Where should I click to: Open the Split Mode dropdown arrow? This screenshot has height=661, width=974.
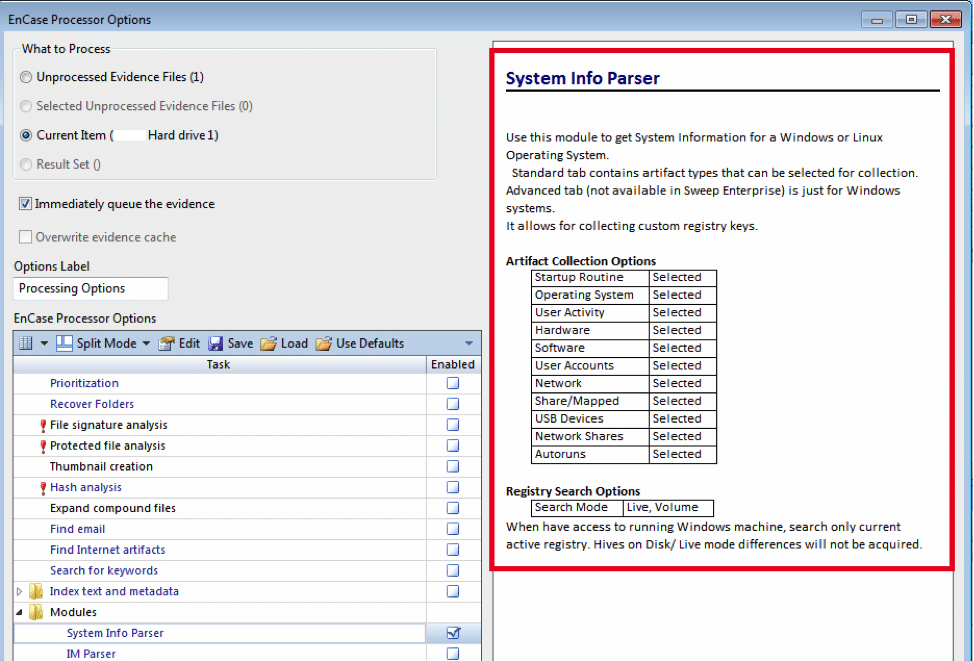coord(146,343)
